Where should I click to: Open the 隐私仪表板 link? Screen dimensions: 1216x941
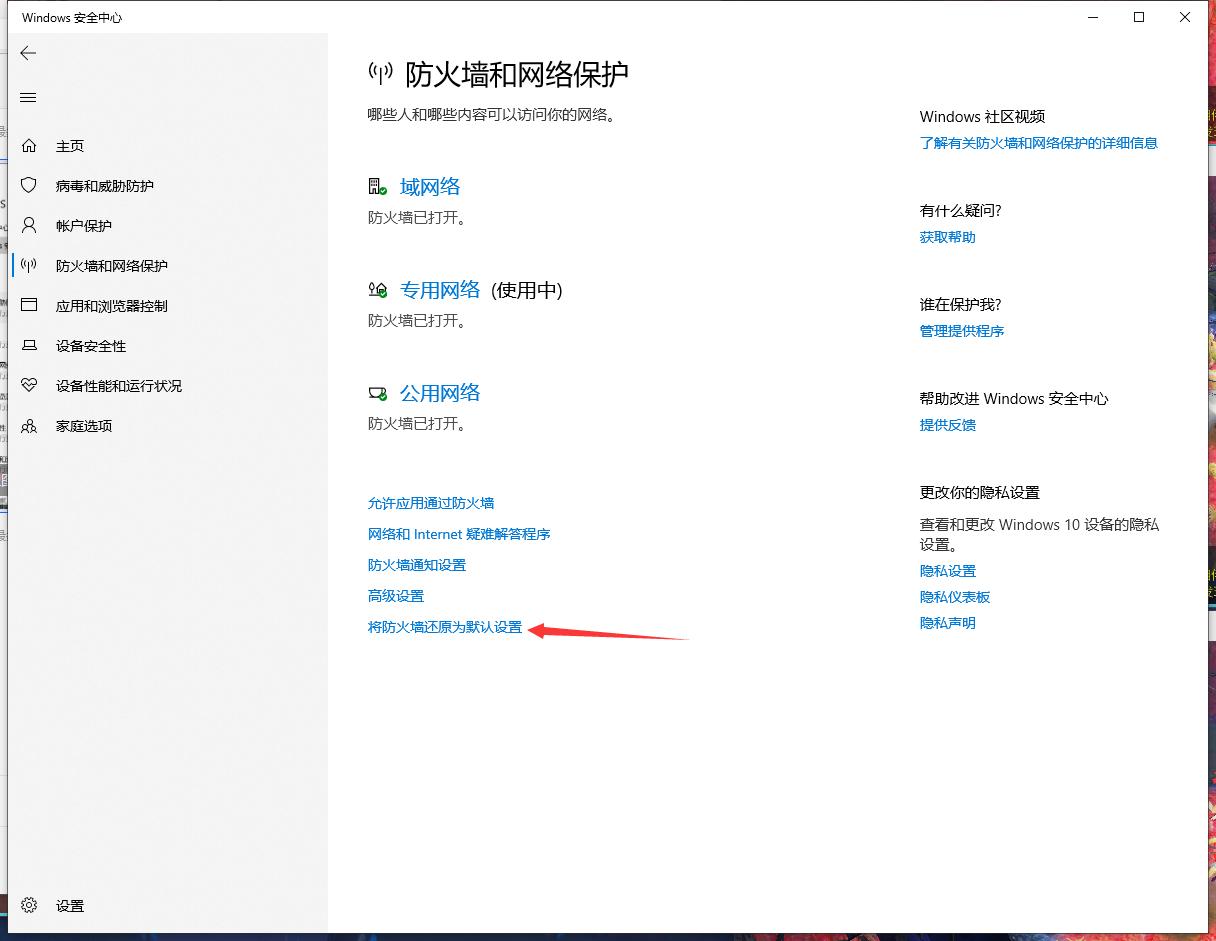click(954, 596)
